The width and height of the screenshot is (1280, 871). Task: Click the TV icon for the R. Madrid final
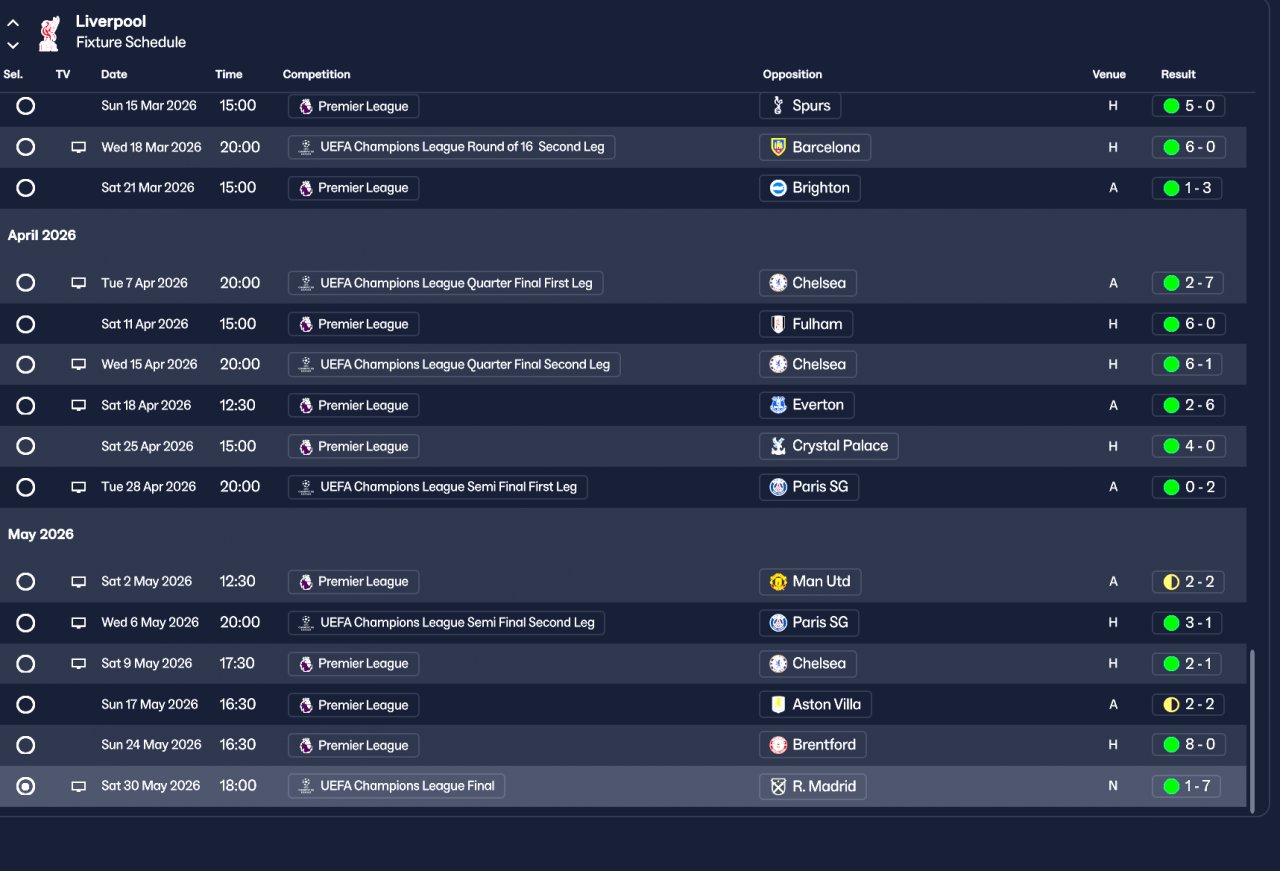tap(78, 787)
